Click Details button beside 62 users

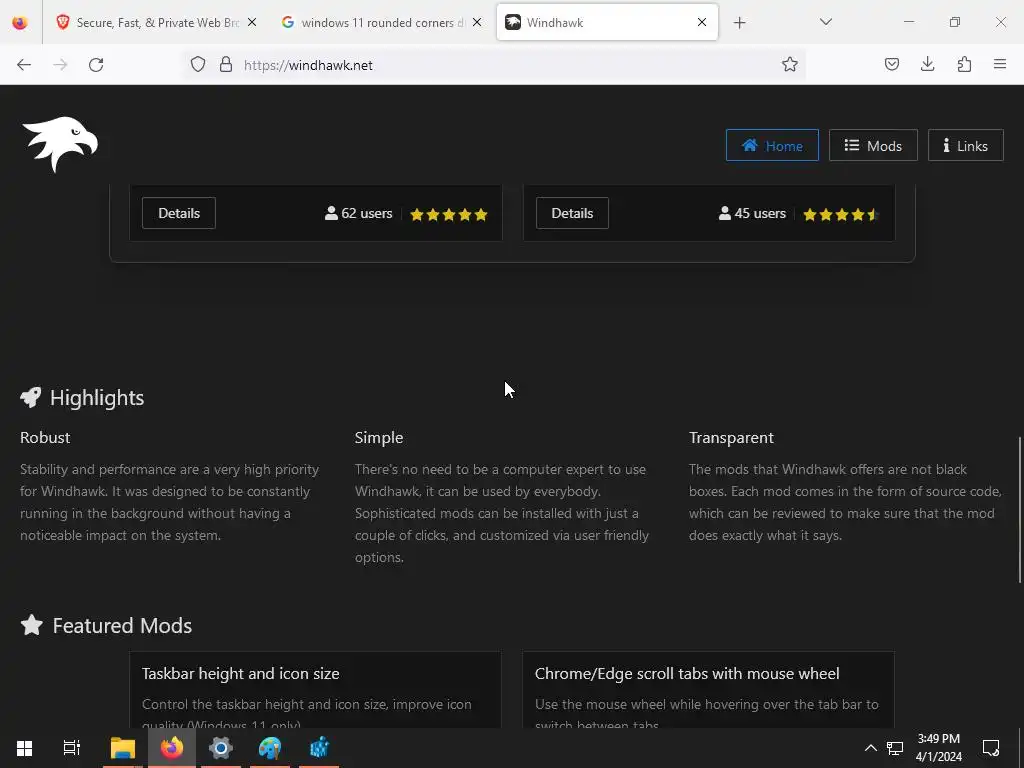click(179, 213)
